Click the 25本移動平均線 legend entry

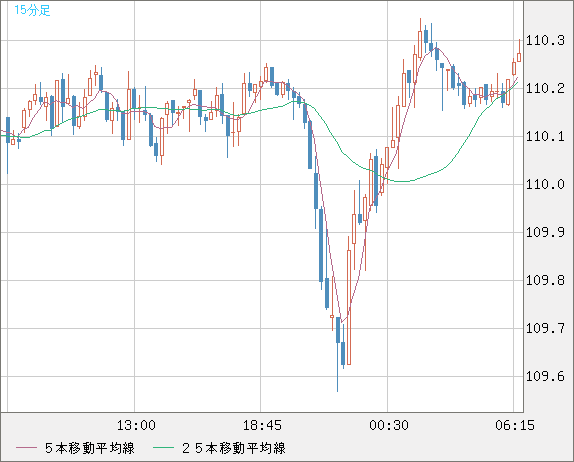[234, 448]
